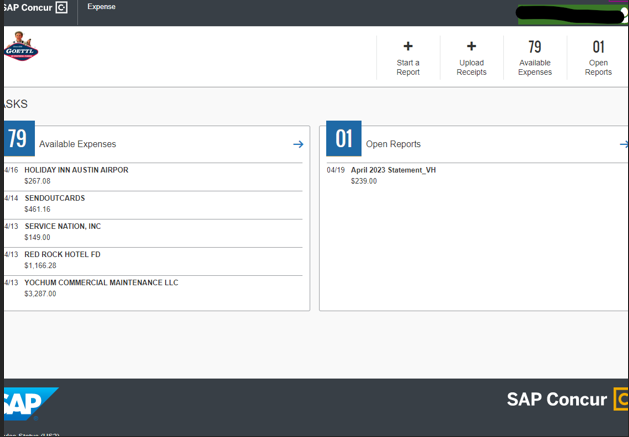Viewport: 629px width, 437px height.
Task: Click the plus icon above Start a Report
Action: (x=408, y=46)
